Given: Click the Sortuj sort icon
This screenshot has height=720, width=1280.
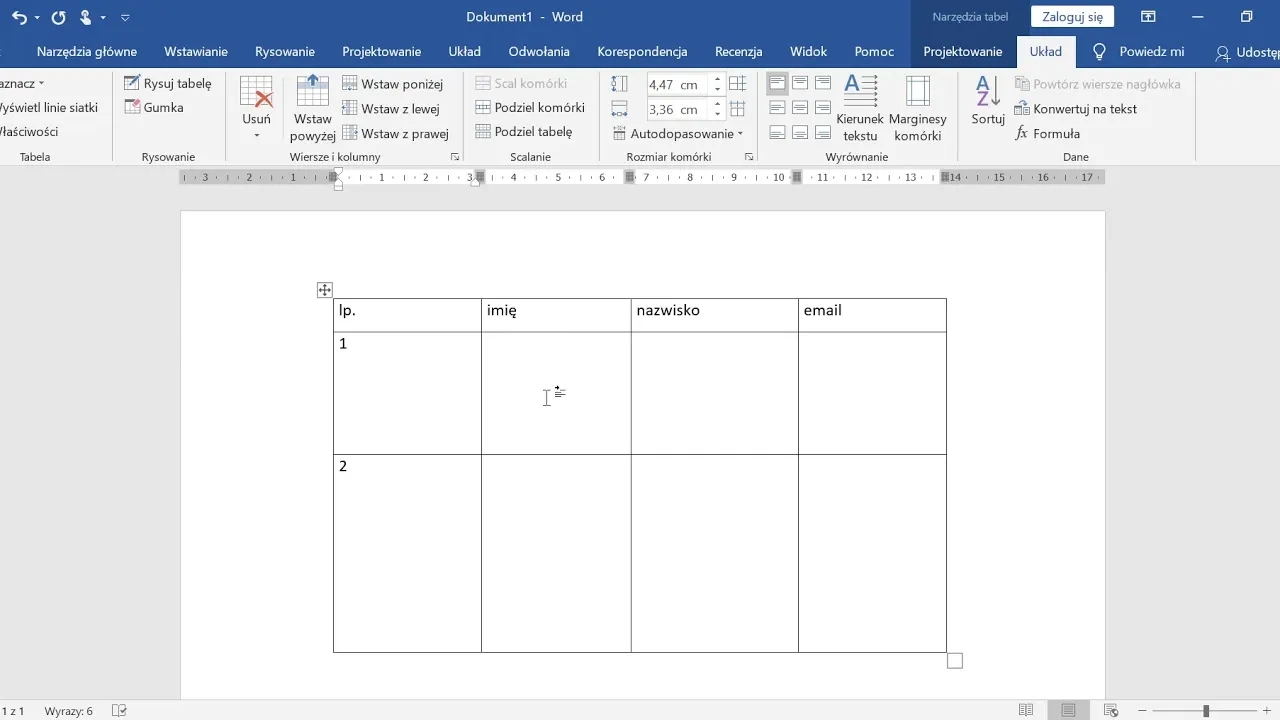Looking at the screenshot, I should tap(987, 101).
